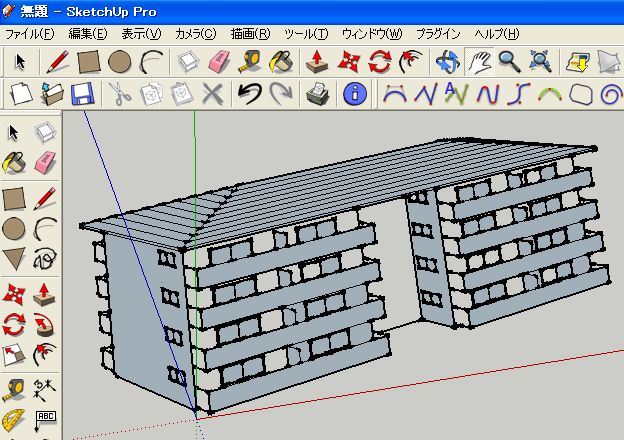
Task: Select the polyline tool with letter A
Action: pos(456,94)
